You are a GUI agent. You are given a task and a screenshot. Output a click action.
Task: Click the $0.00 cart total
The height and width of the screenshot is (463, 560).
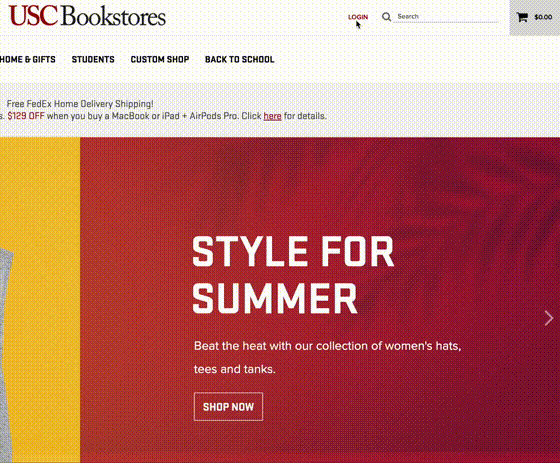point(543,17)
